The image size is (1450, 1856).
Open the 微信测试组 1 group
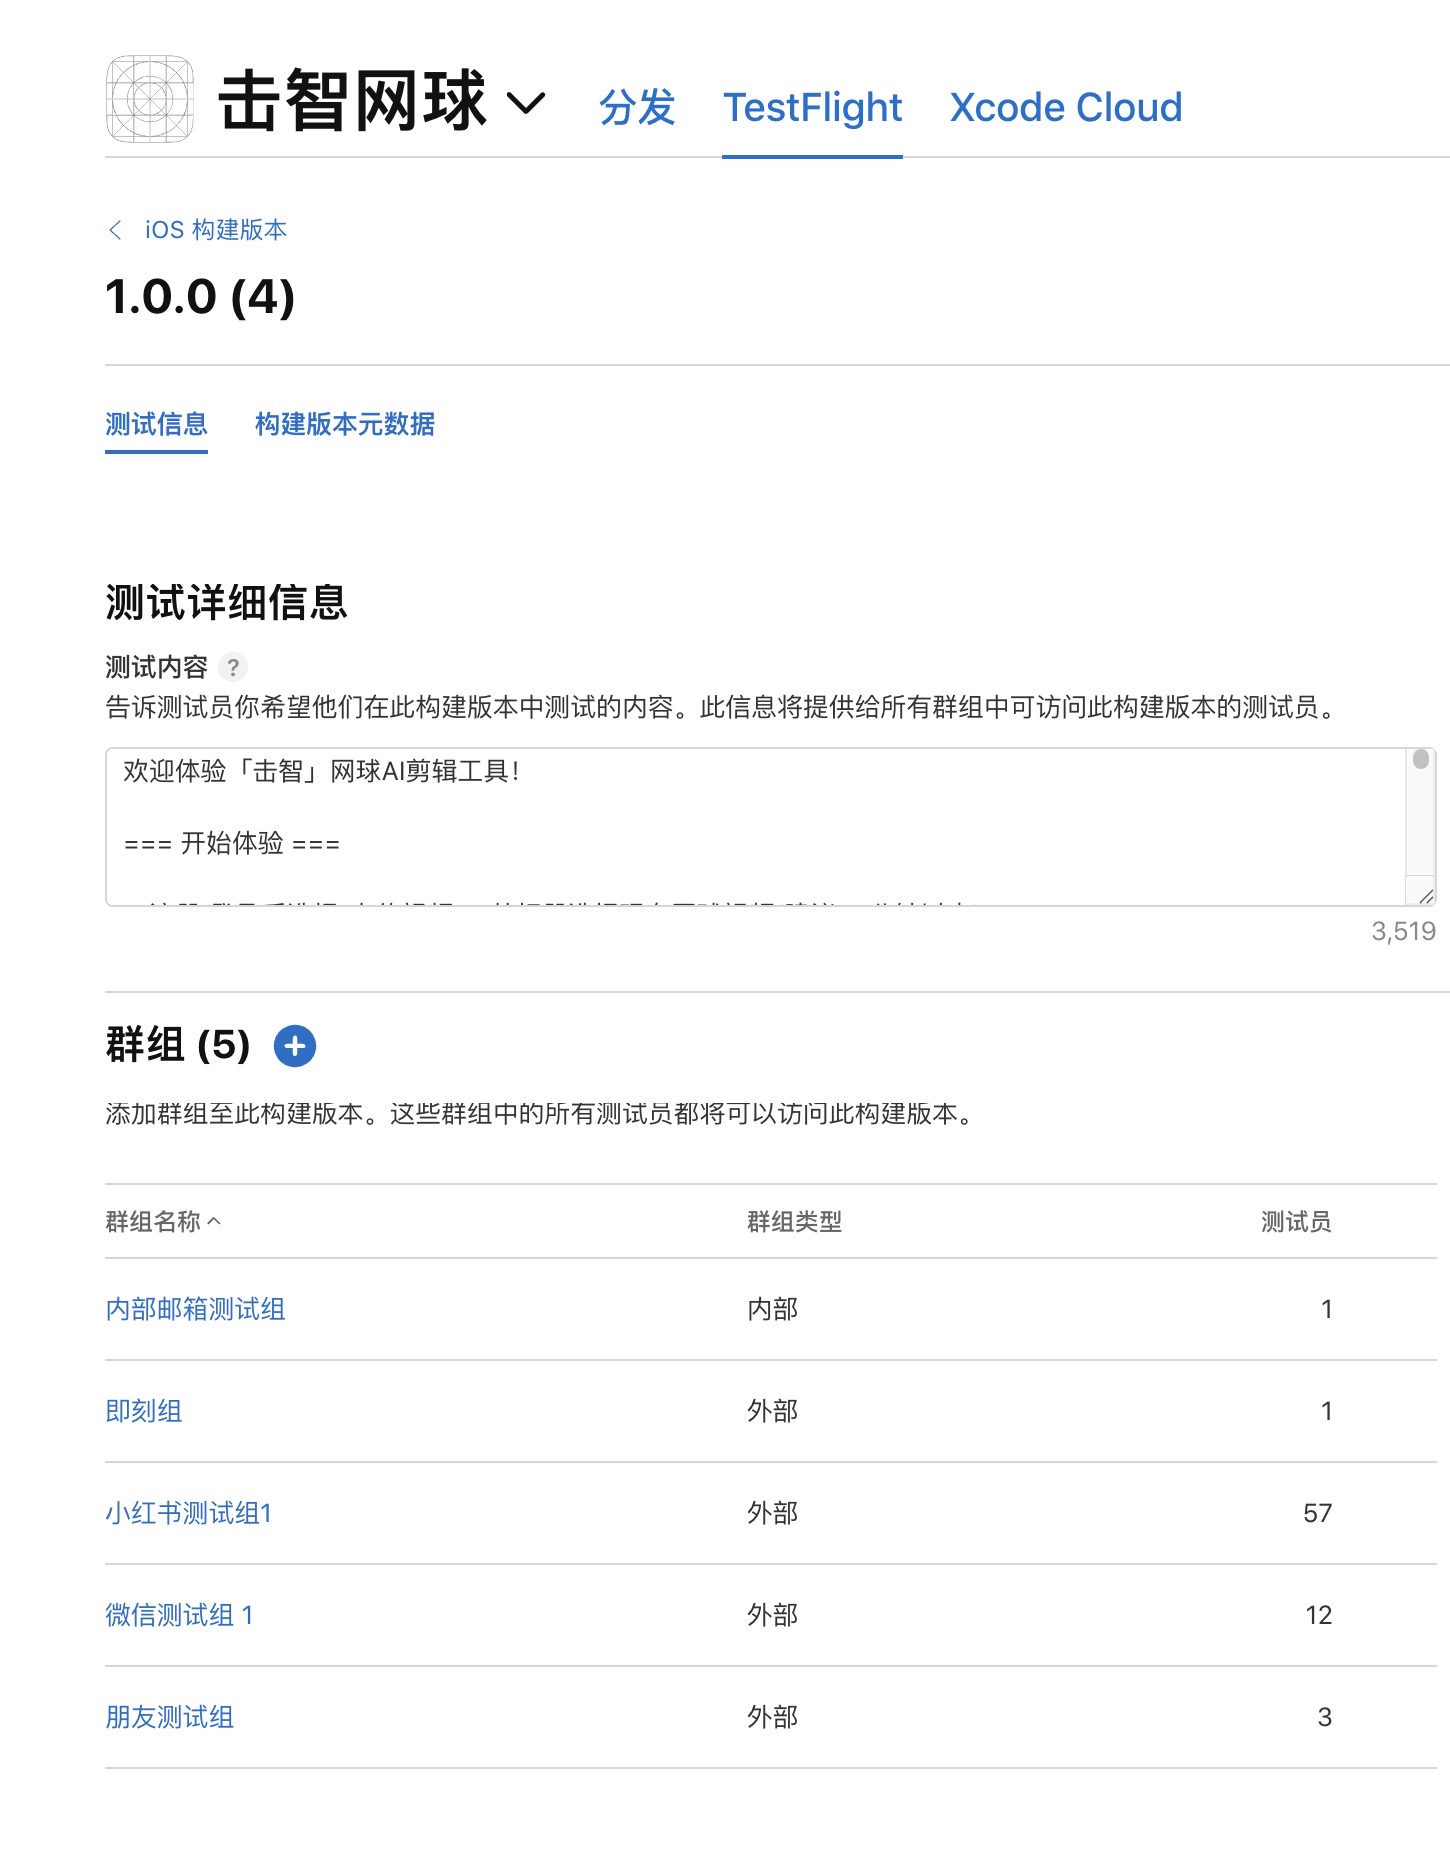tap(180, 1615)
